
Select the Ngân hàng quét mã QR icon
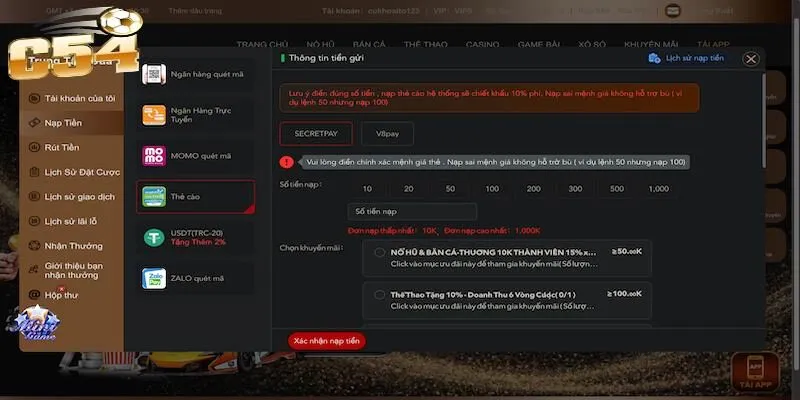tap(153, 74)
